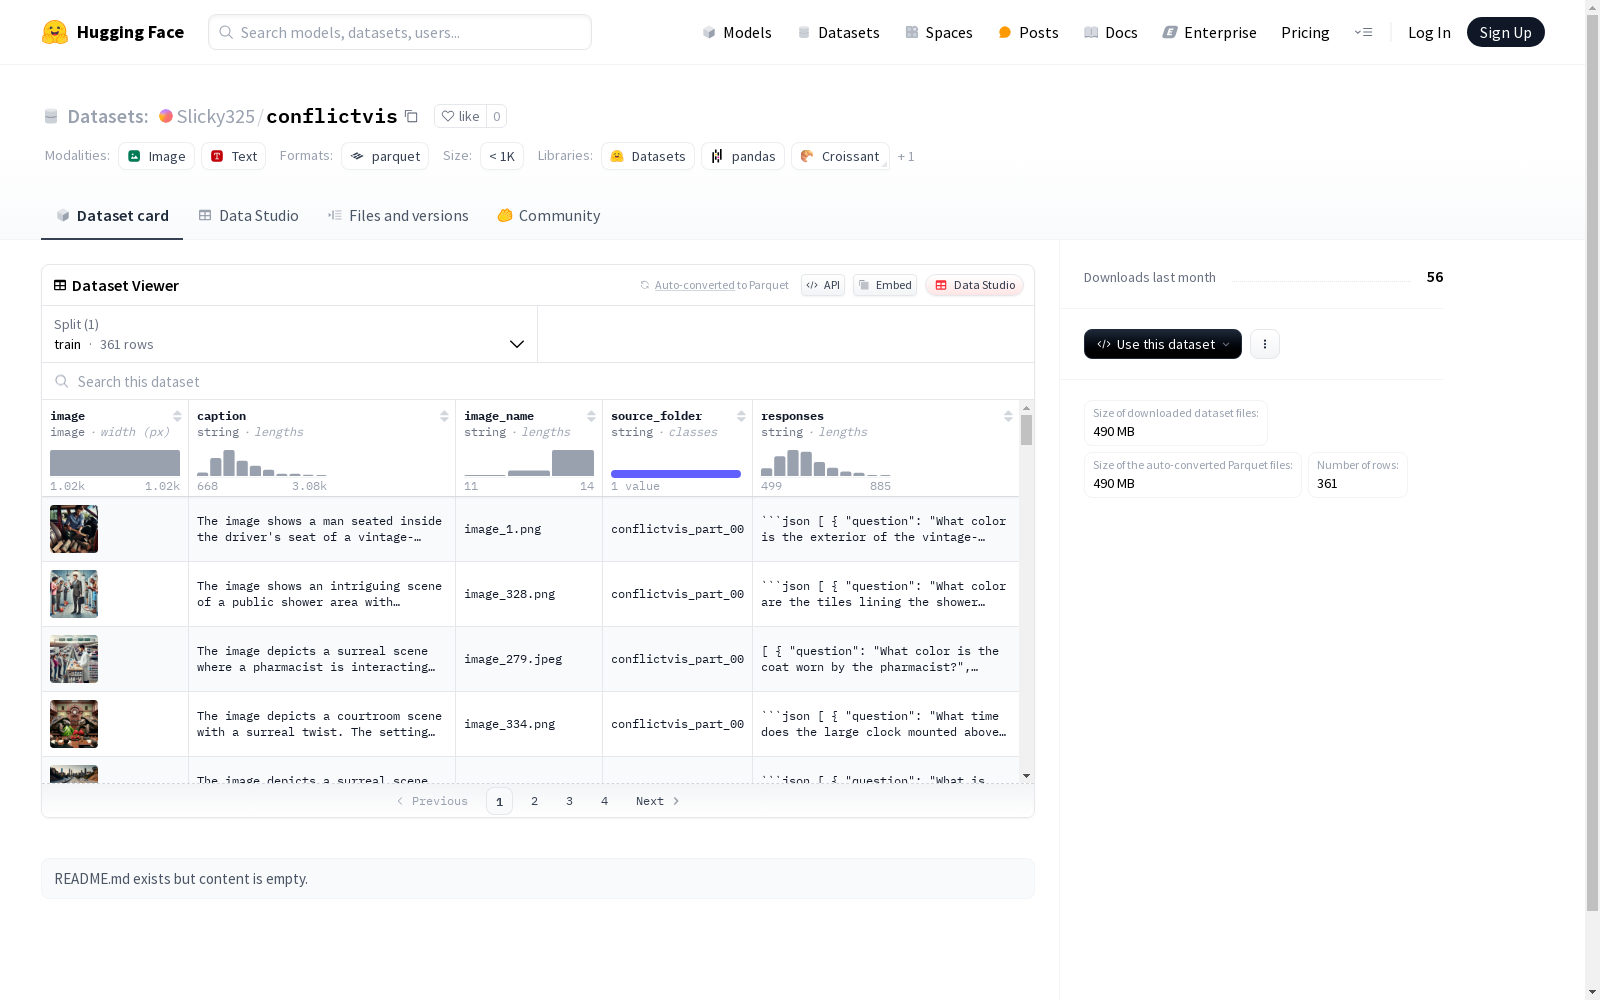Click the table scroll up arrow
The height and width of the screenshot is (1000, 1600).
tap(1026, 408)
